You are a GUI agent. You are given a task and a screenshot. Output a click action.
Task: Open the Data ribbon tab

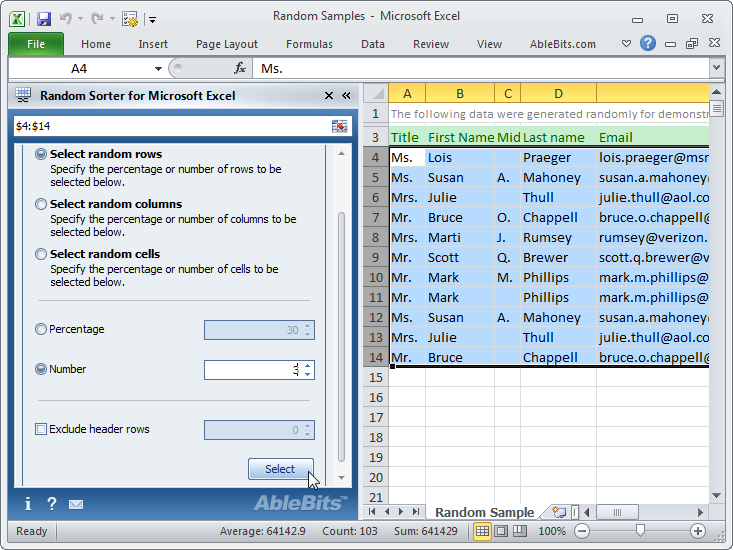[x=373, y=44]
